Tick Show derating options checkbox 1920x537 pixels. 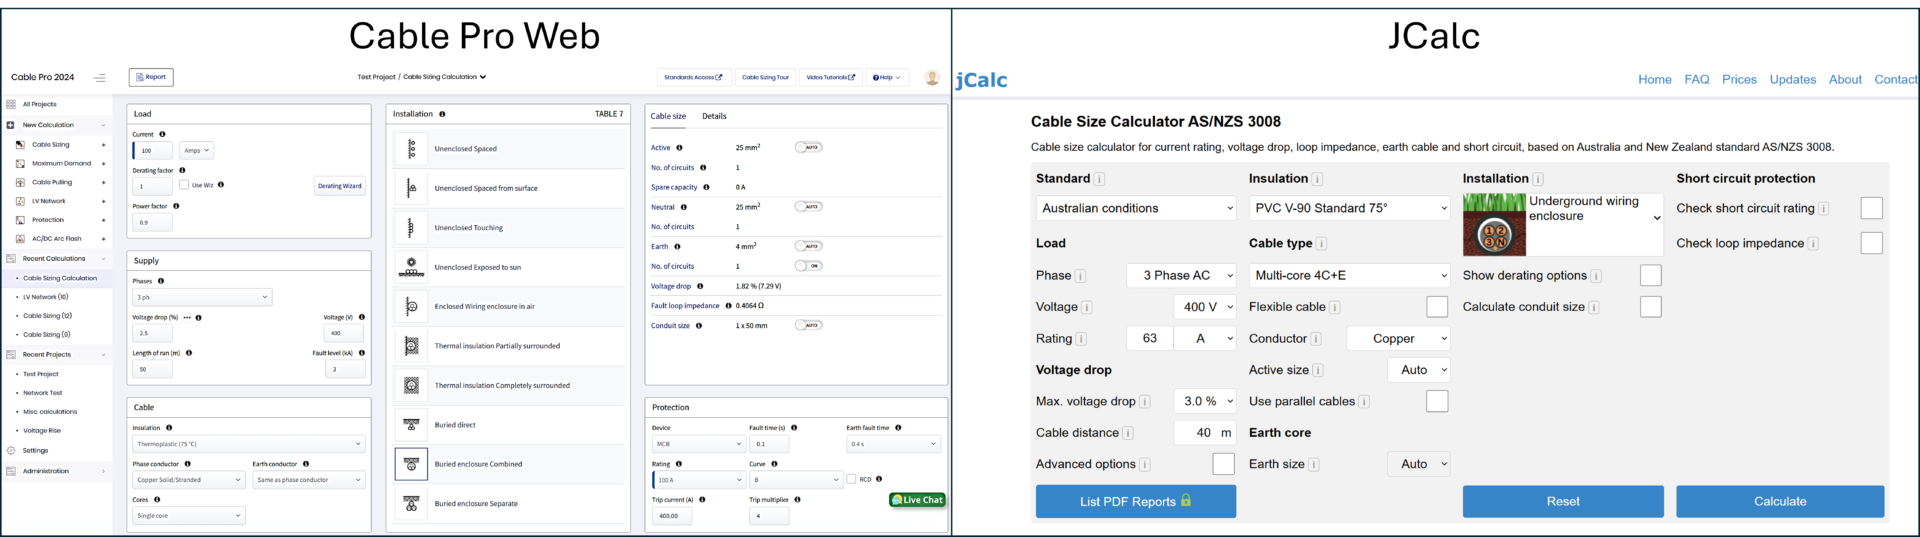(x=1651, y=275)
